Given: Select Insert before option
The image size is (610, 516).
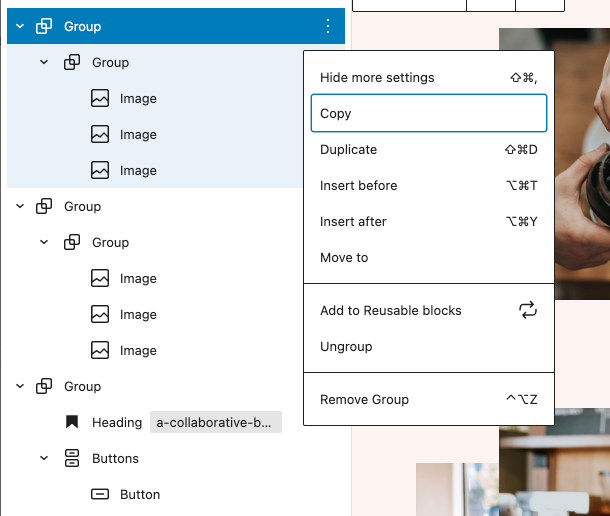Looking at the screenshot, I should coord(429,186).
